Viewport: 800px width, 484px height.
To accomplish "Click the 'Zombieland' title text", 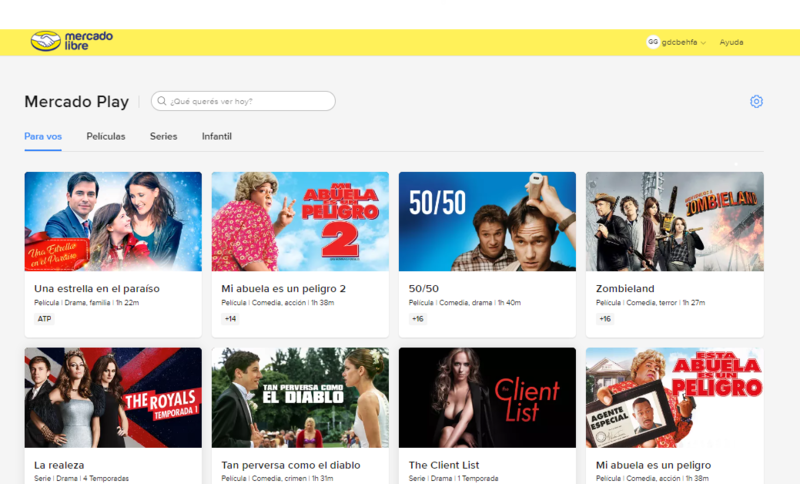I will point(625,289).
